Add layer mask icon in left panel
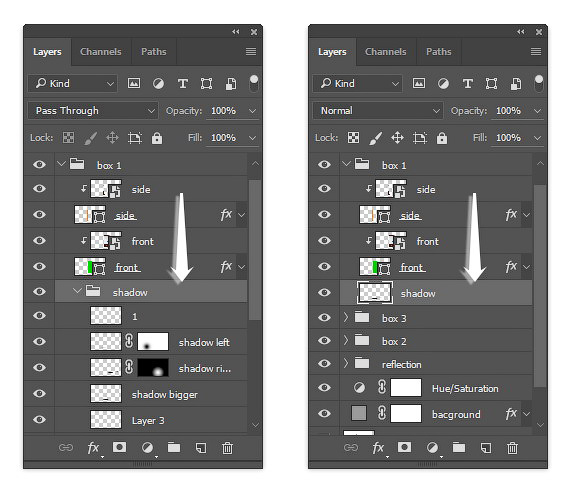 120,447
